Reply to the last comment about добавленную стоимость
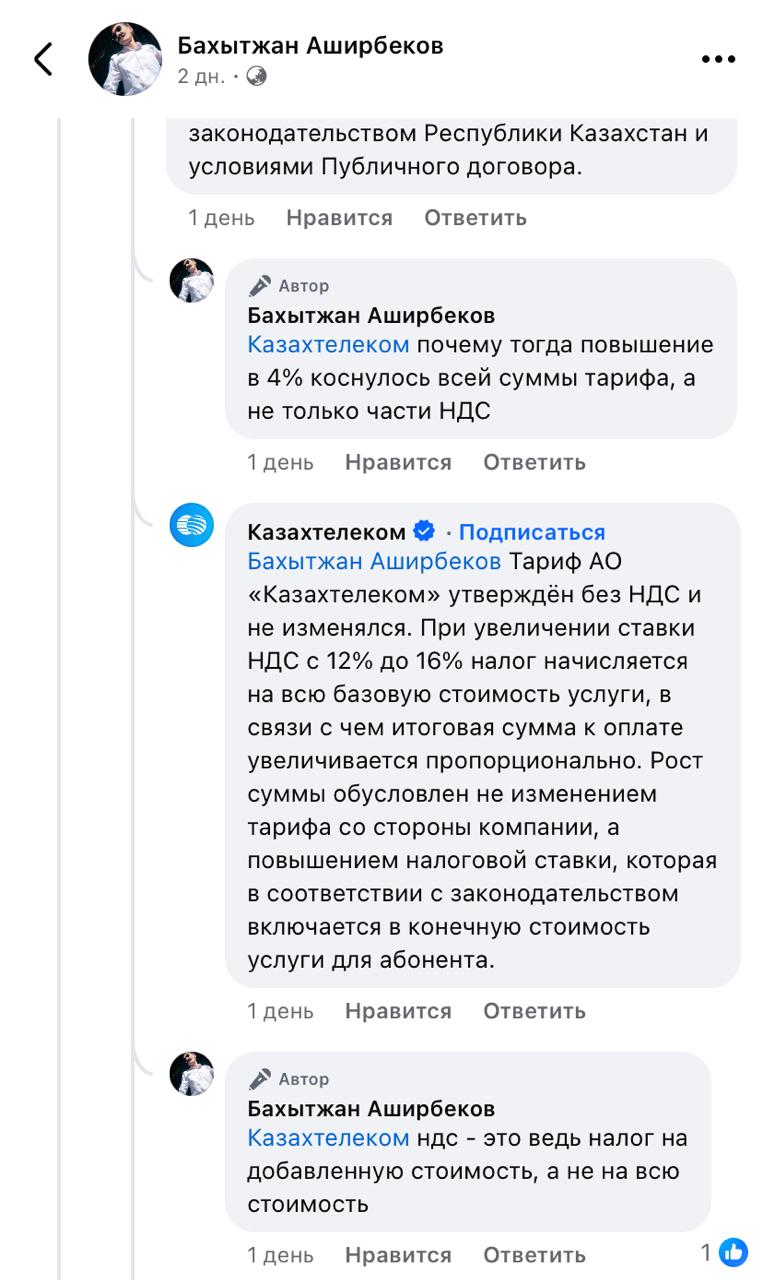 point(534,1254)
